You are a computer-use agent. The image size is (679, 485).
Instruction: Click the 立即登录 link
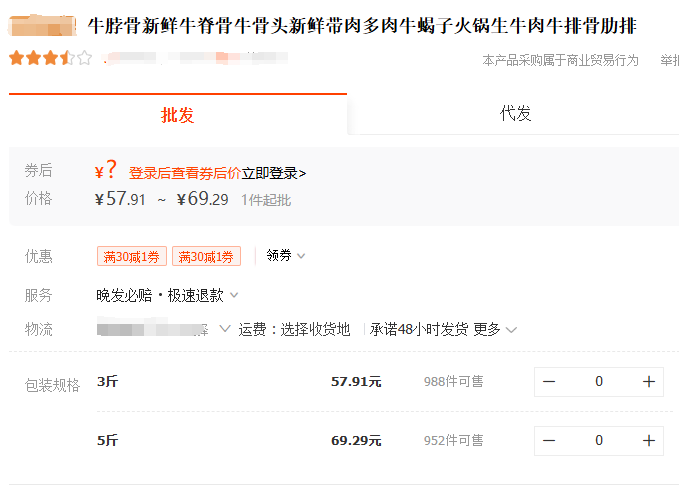273,173
